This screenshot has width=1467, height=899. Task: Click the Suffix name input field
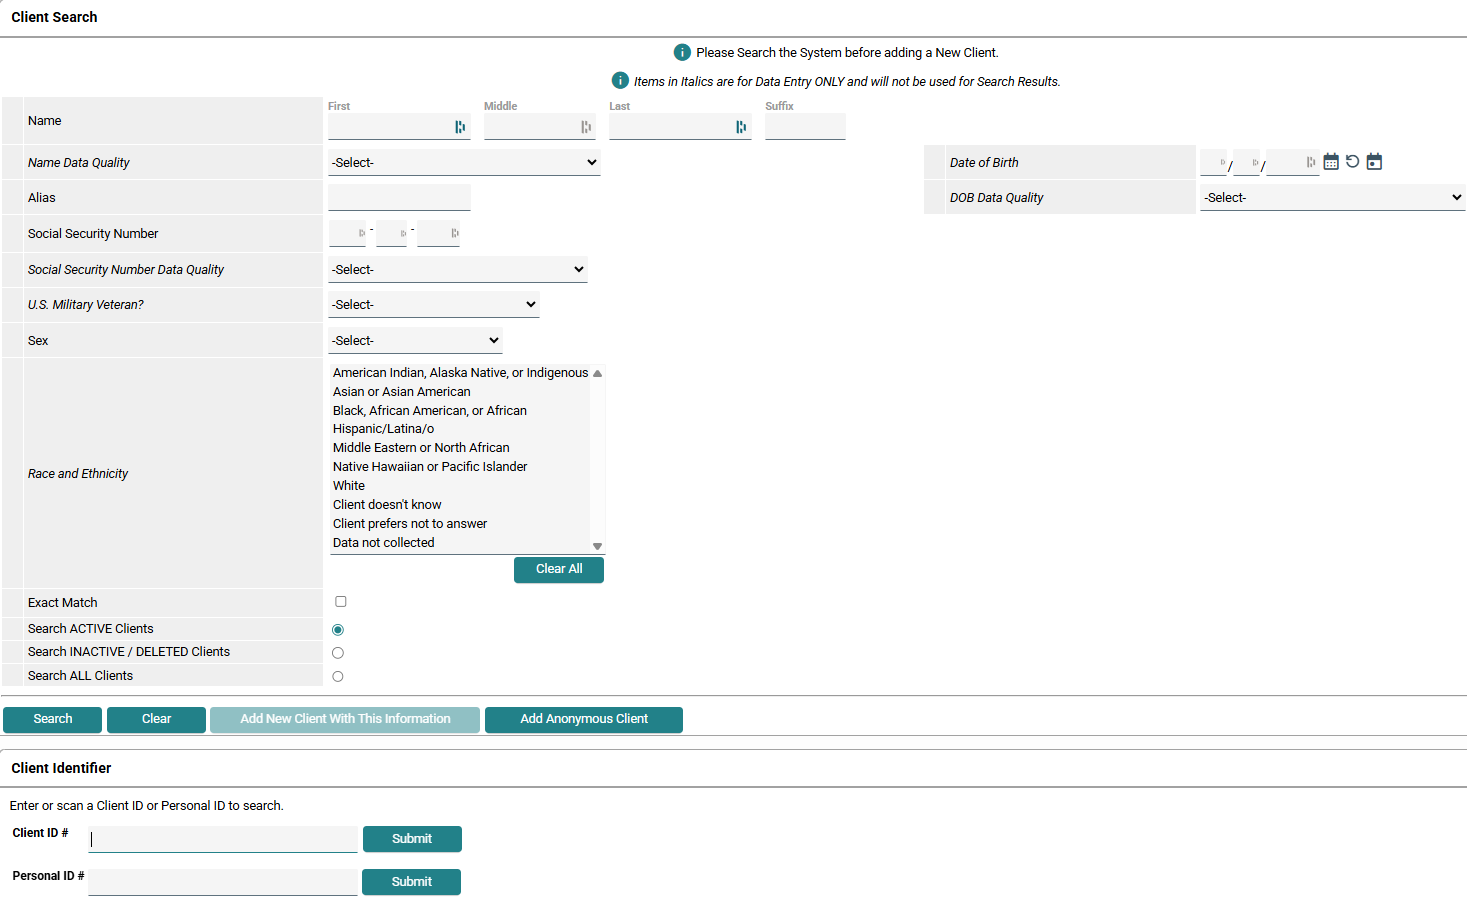[x=805, y=127]
